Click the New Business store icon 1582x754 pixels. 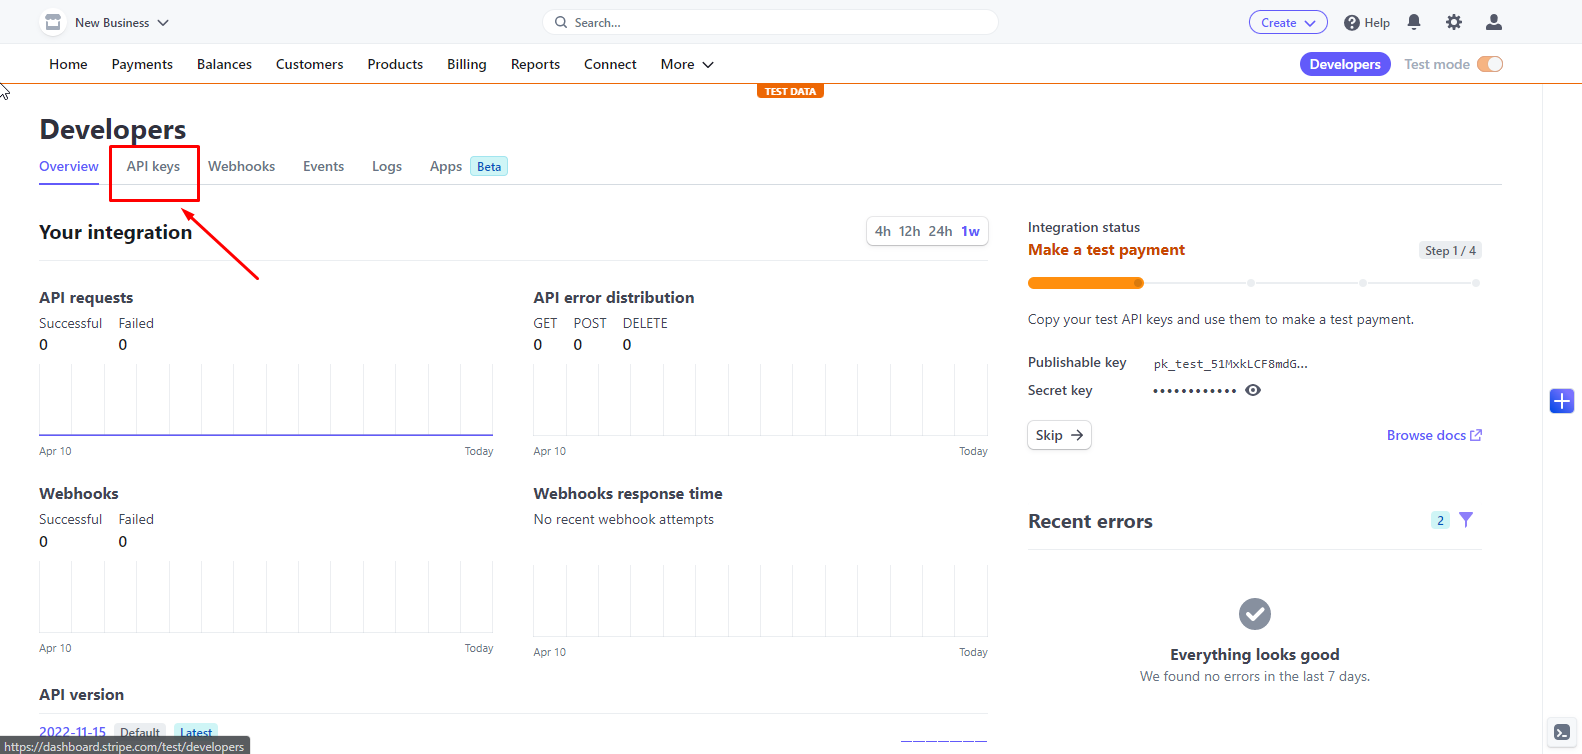point(53,22)
